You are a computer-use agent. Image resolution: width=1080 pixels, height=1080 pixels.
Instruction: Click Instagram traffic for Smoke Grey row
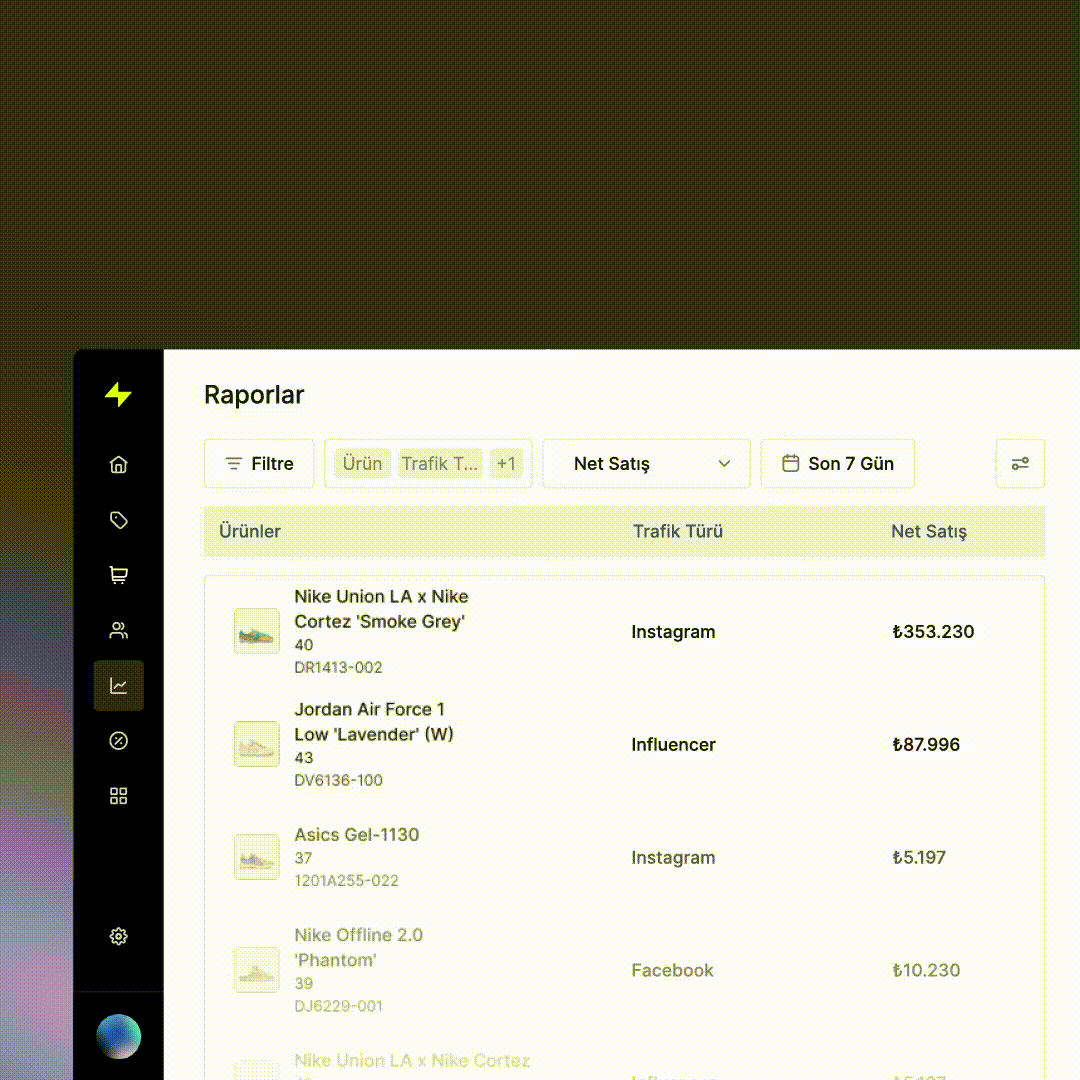tap(674, 632)
